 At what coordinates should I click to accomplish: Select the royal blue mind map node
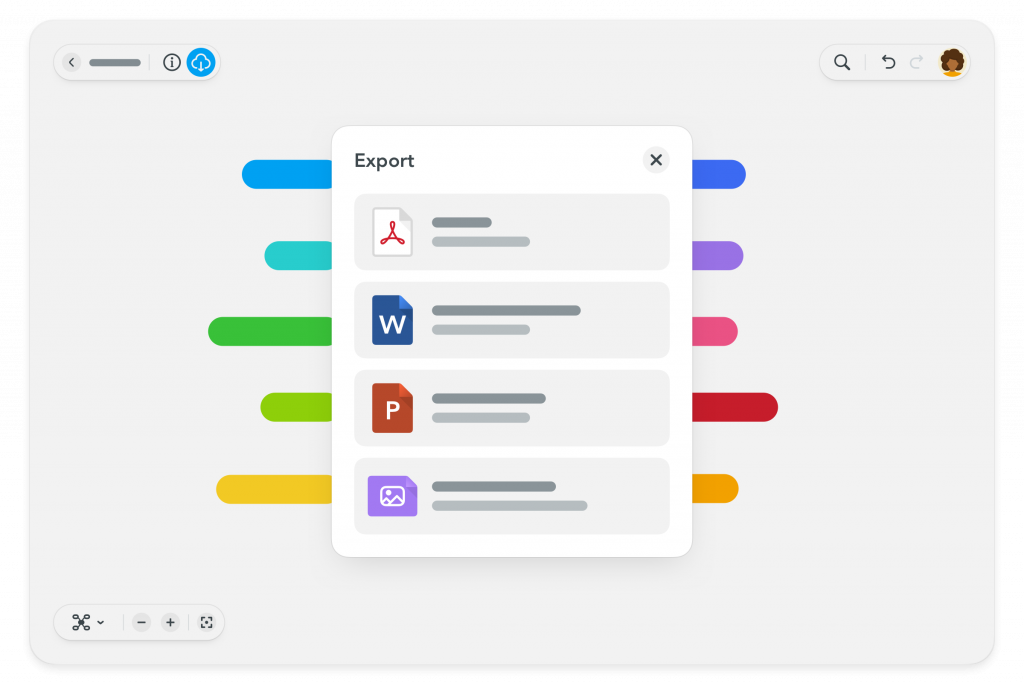(719, 174)
